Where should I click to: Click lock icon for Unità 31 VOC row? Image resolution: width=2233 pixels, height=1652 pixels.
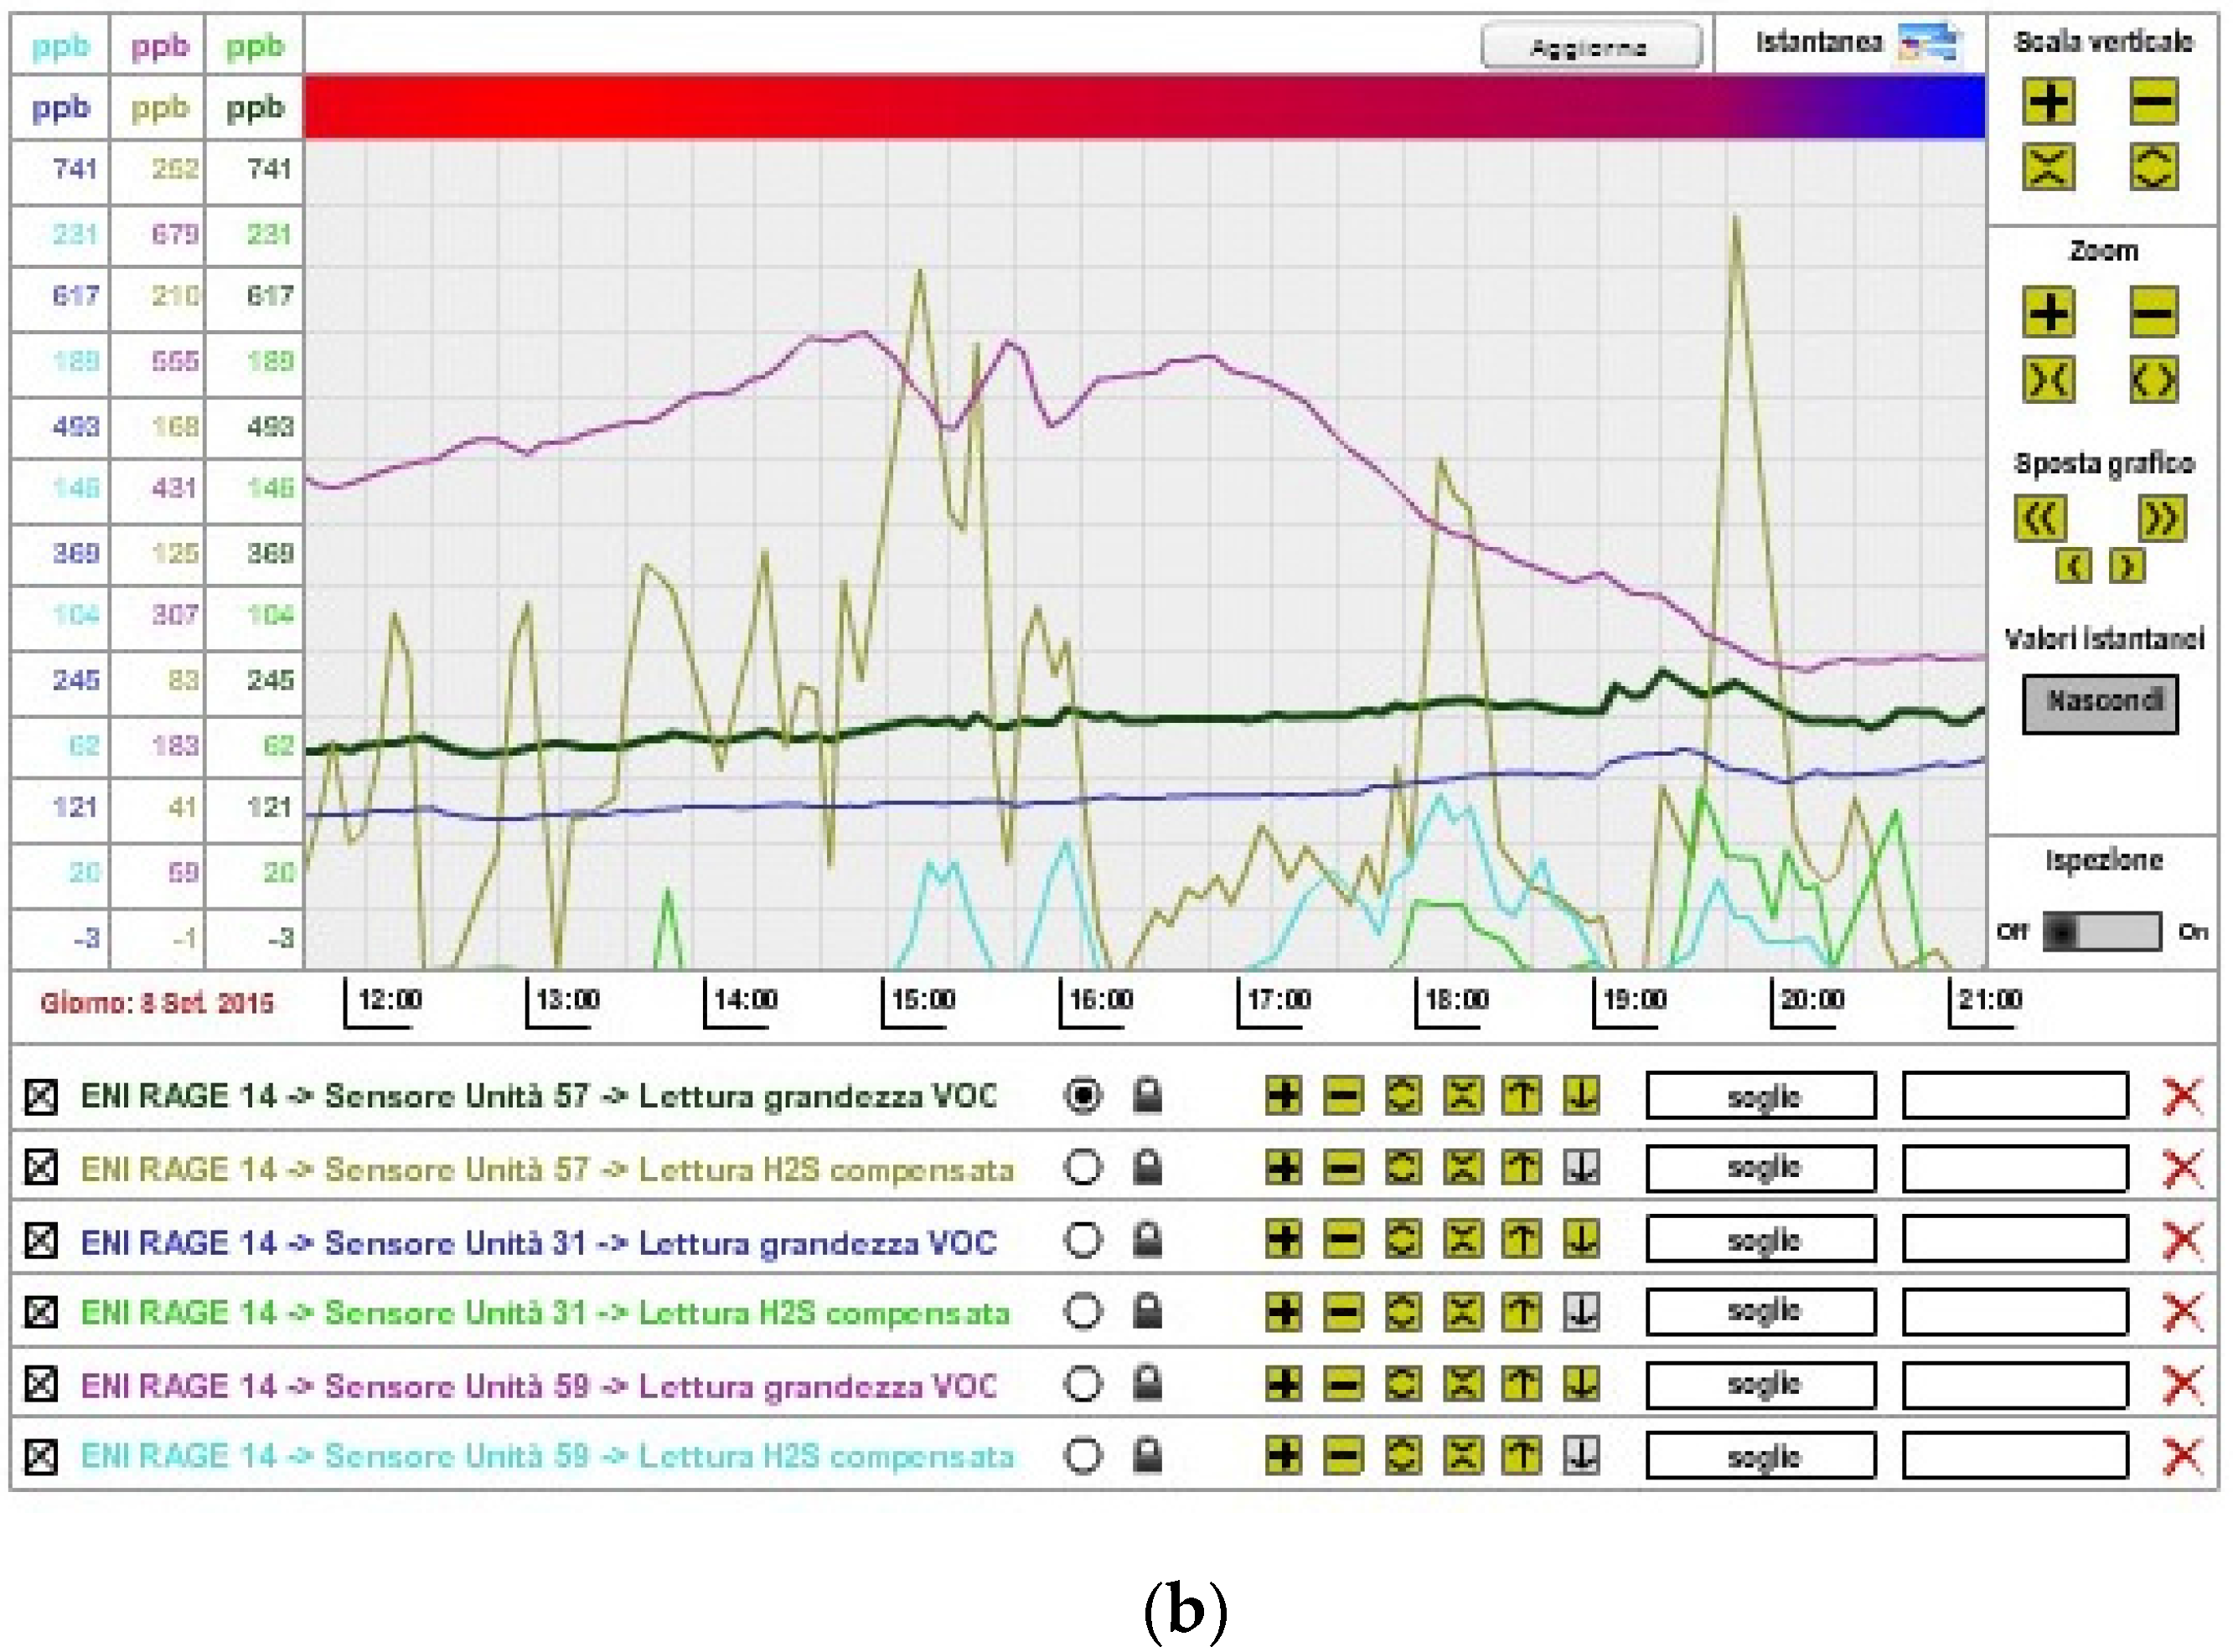[1147, 1240]
